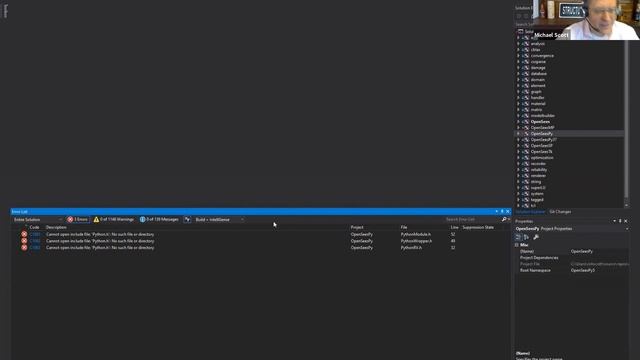Screen dimensions: 640x360
Task: Select the system project
Action: click(537, 193)
